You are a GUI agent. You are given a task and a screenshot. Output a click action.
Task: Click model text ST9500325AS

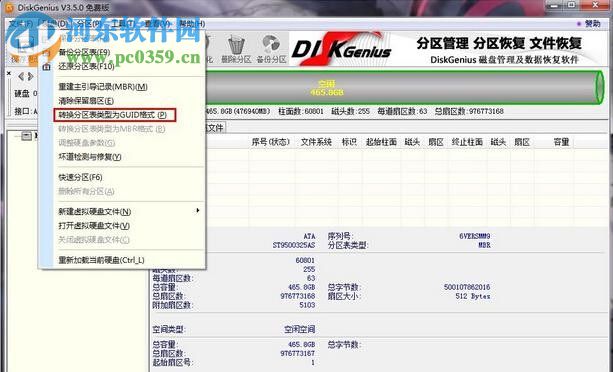point(294,245)
